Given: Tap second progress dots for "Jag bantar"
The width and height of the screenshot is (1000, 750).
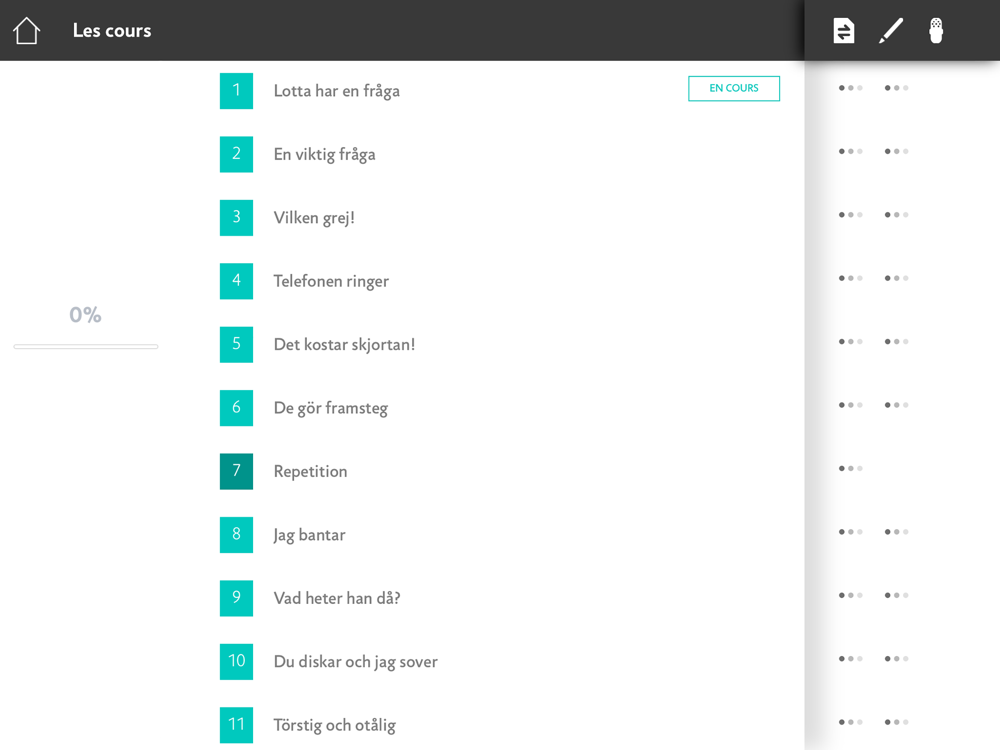Looking at the screenshot, I should click(x=897, y=532).
